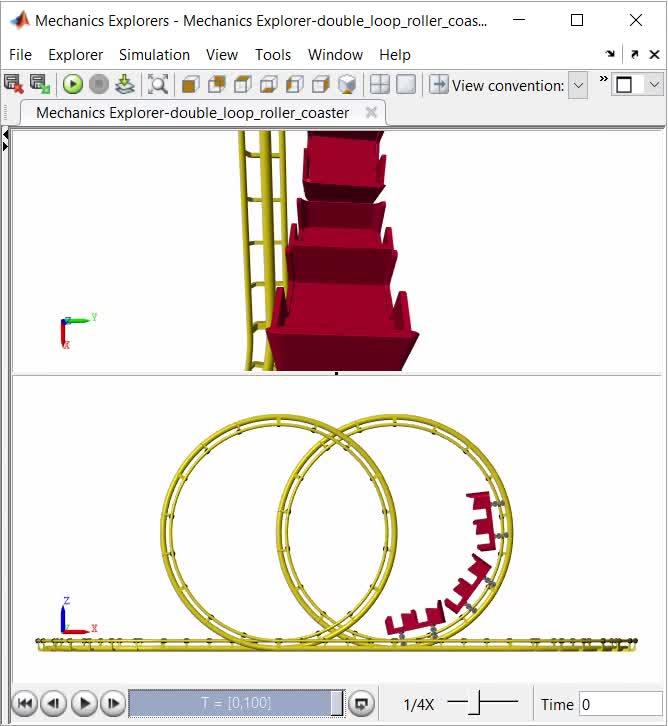Screen dimensions: 668x726
Task: Play the roller coaster animation
Action: click(84, 703)
